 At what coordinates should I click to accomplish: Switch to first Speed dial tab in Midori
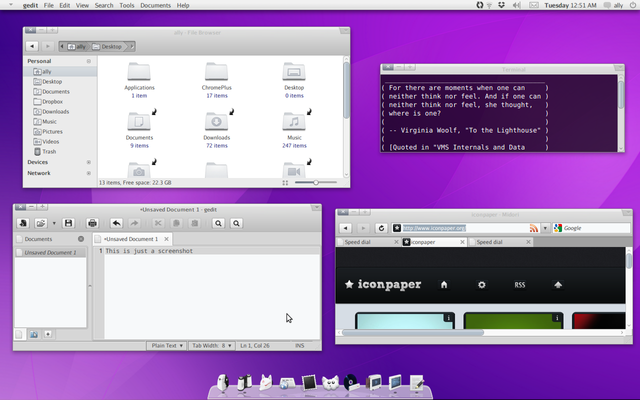click(x=368, y=242)
